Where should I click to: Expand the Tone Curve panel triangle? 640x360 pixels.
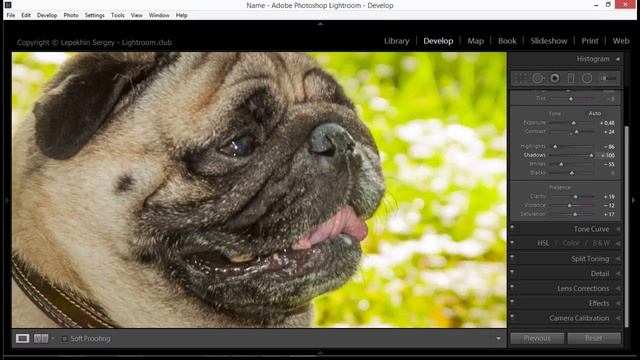coord(618,229)
